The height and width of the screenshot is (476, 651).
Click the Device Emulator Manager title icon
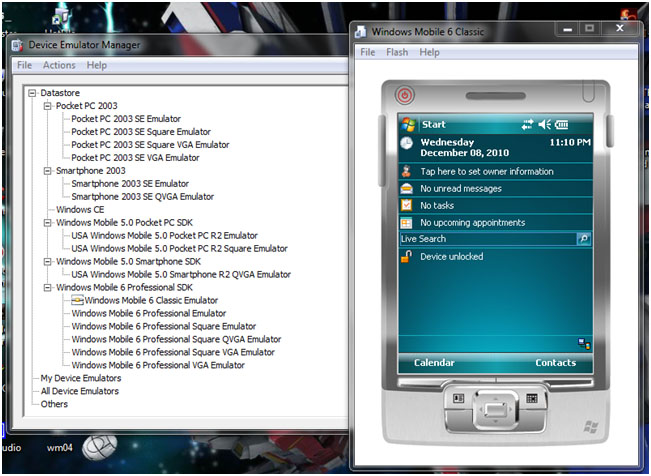tap(17, 45)
